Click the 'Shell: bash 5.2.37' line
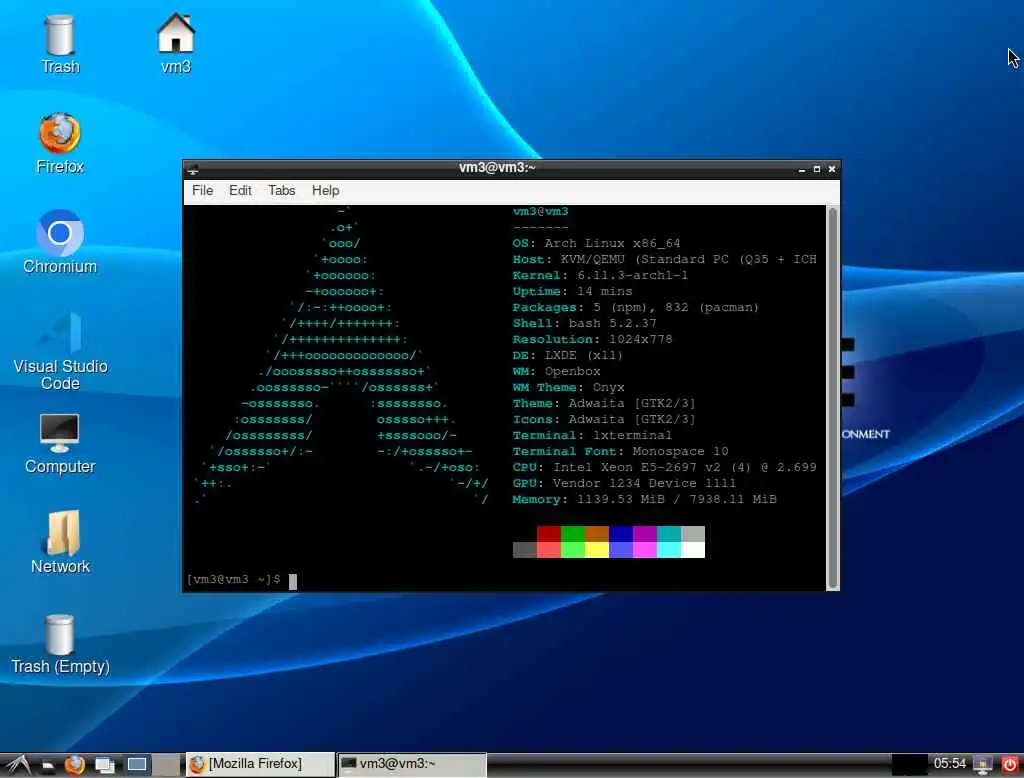 point(584,323)
